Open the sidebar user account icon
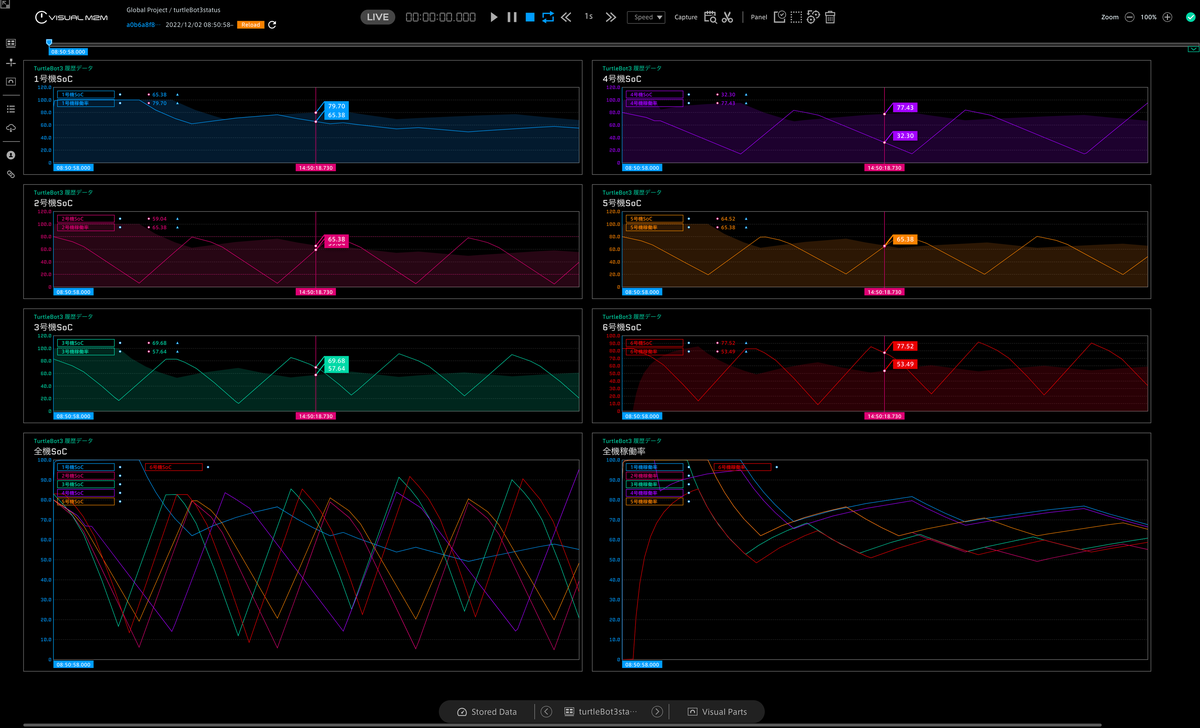1200x728 pixels. point(11,155)
